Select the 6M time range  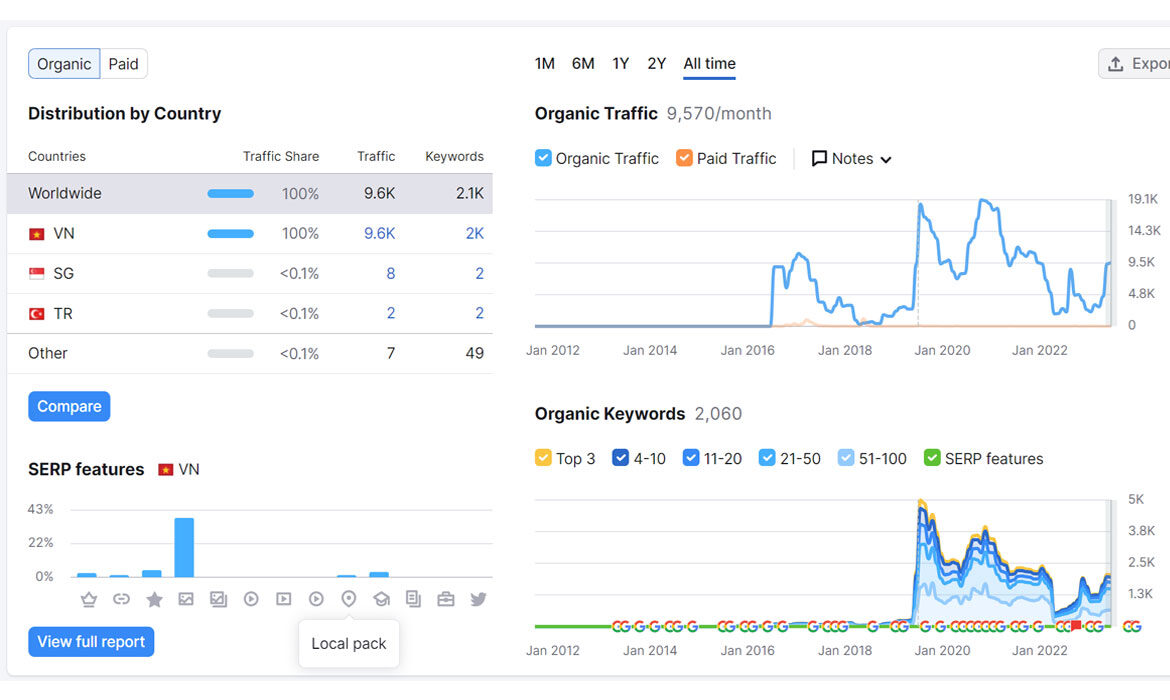point(583,63)
